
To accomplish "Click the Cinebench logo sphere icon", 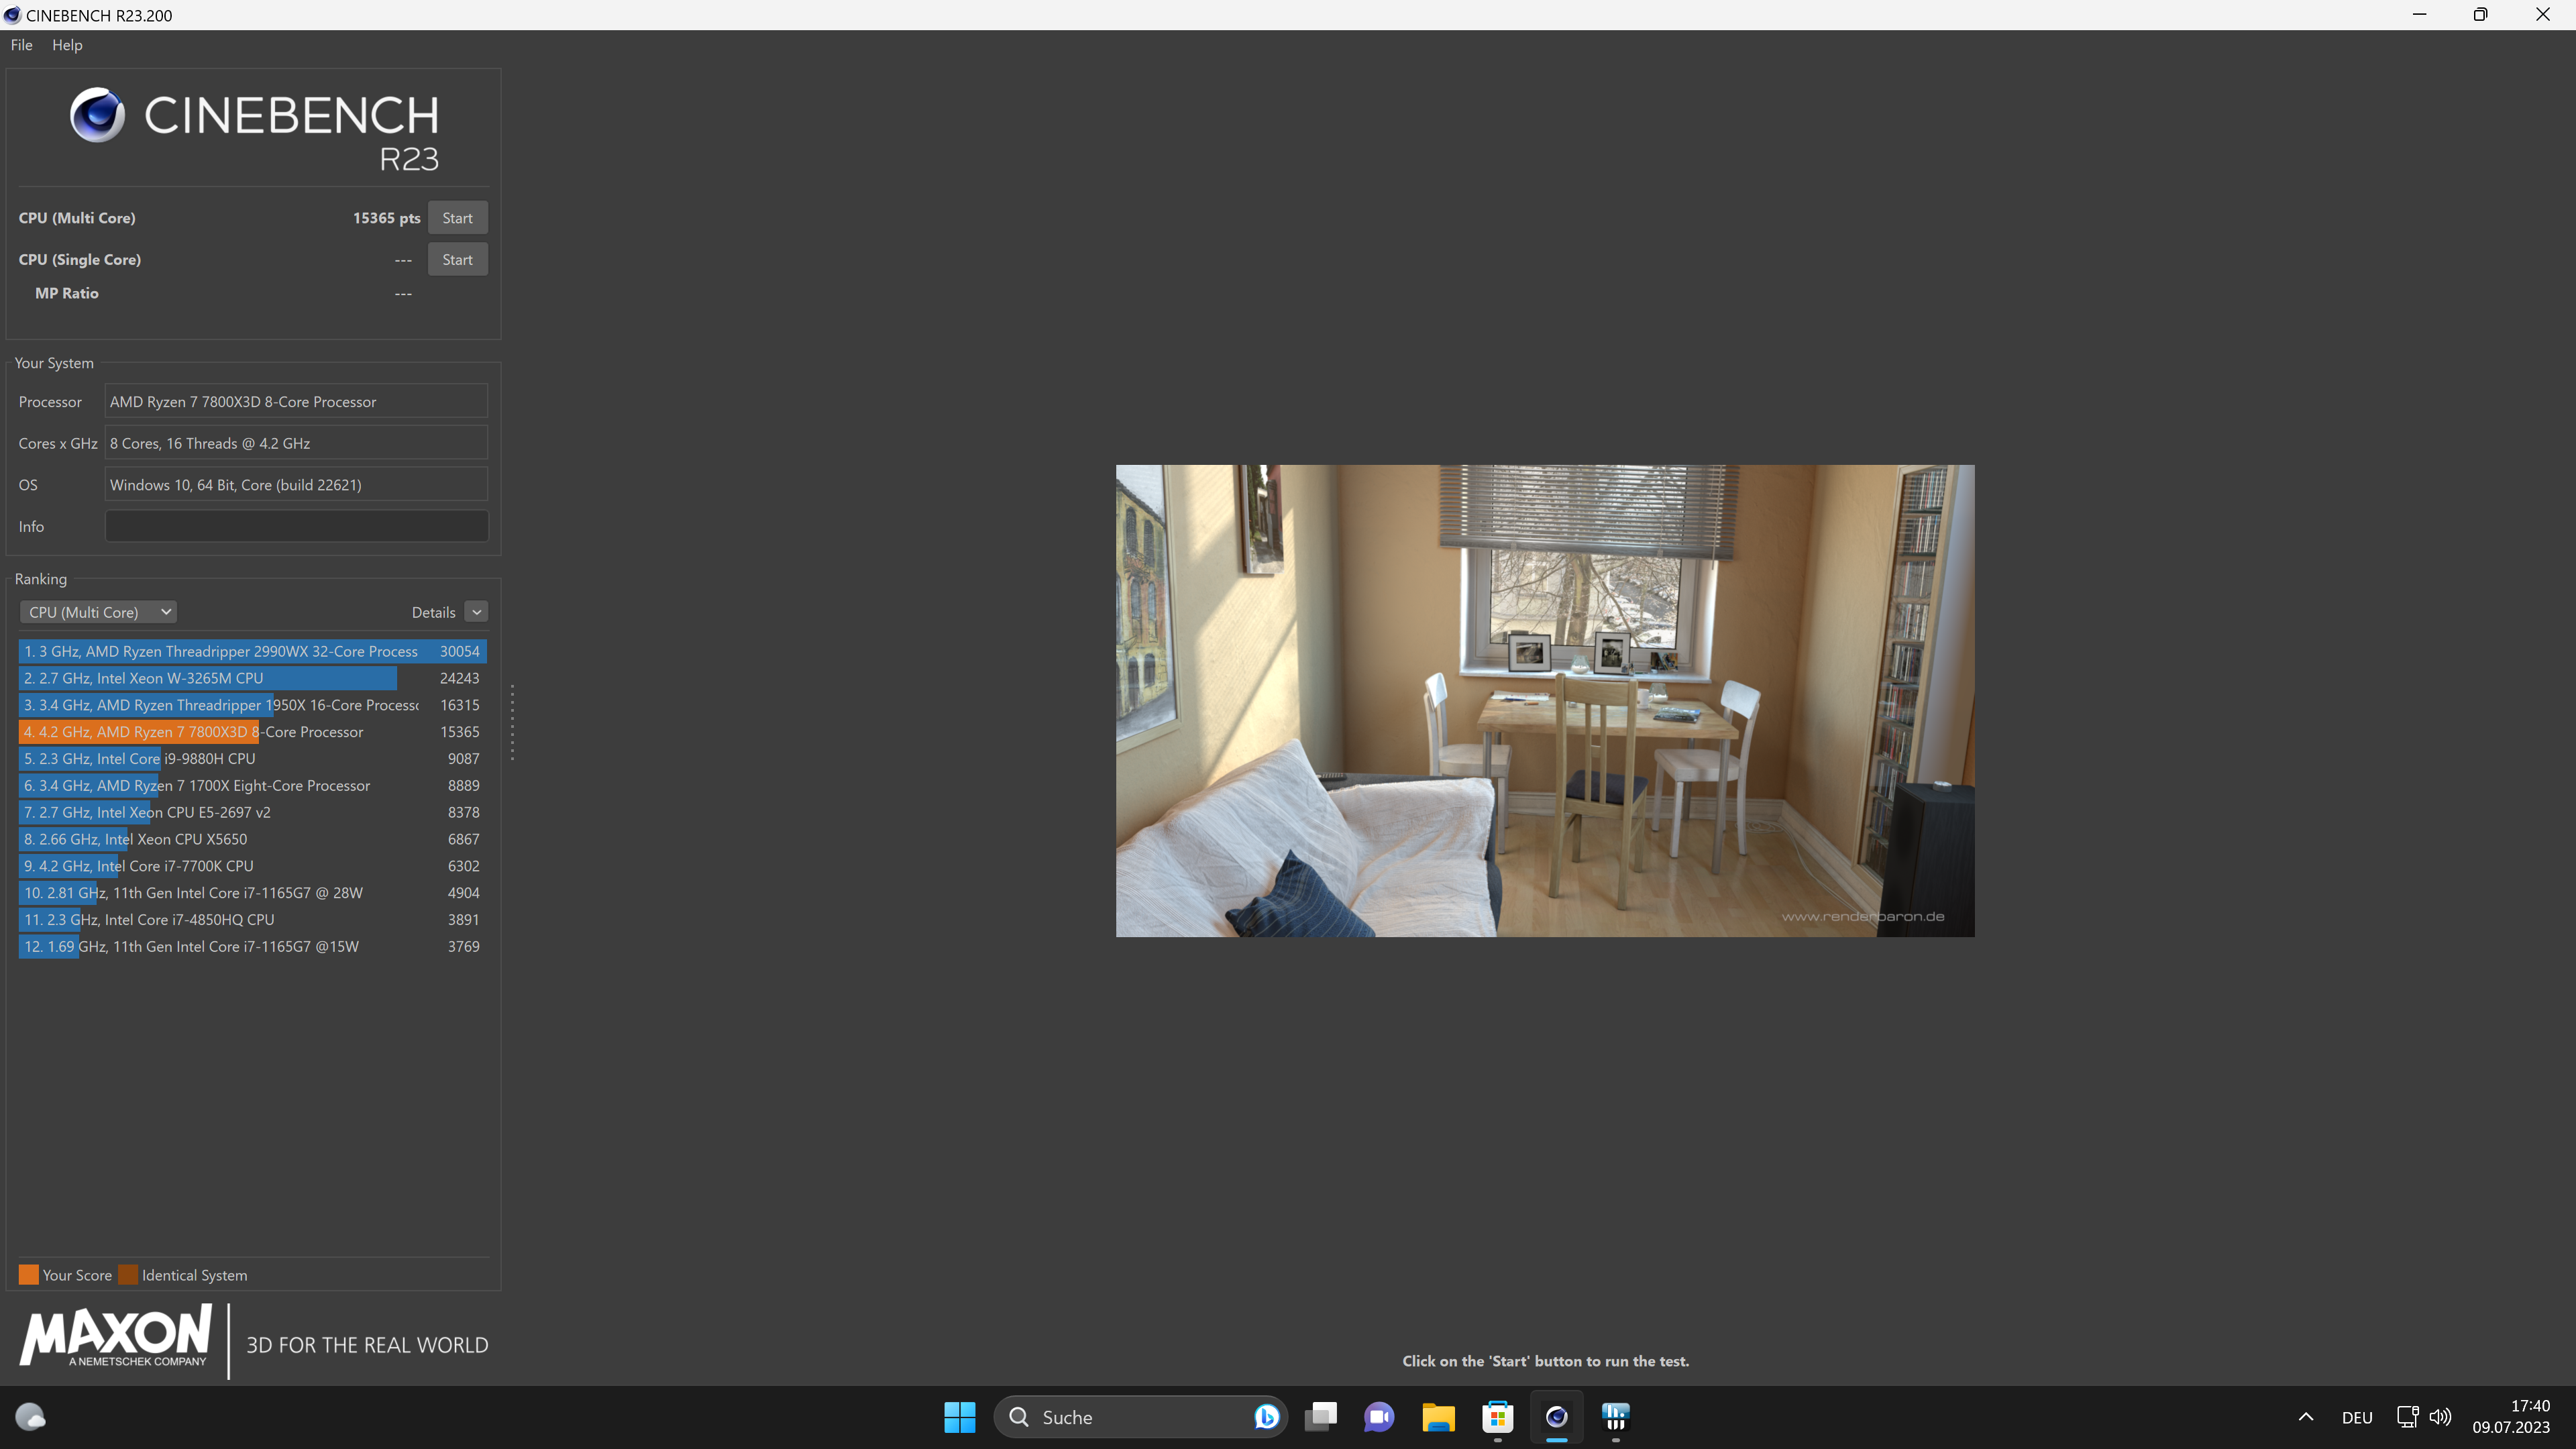I will coord(97,115).
